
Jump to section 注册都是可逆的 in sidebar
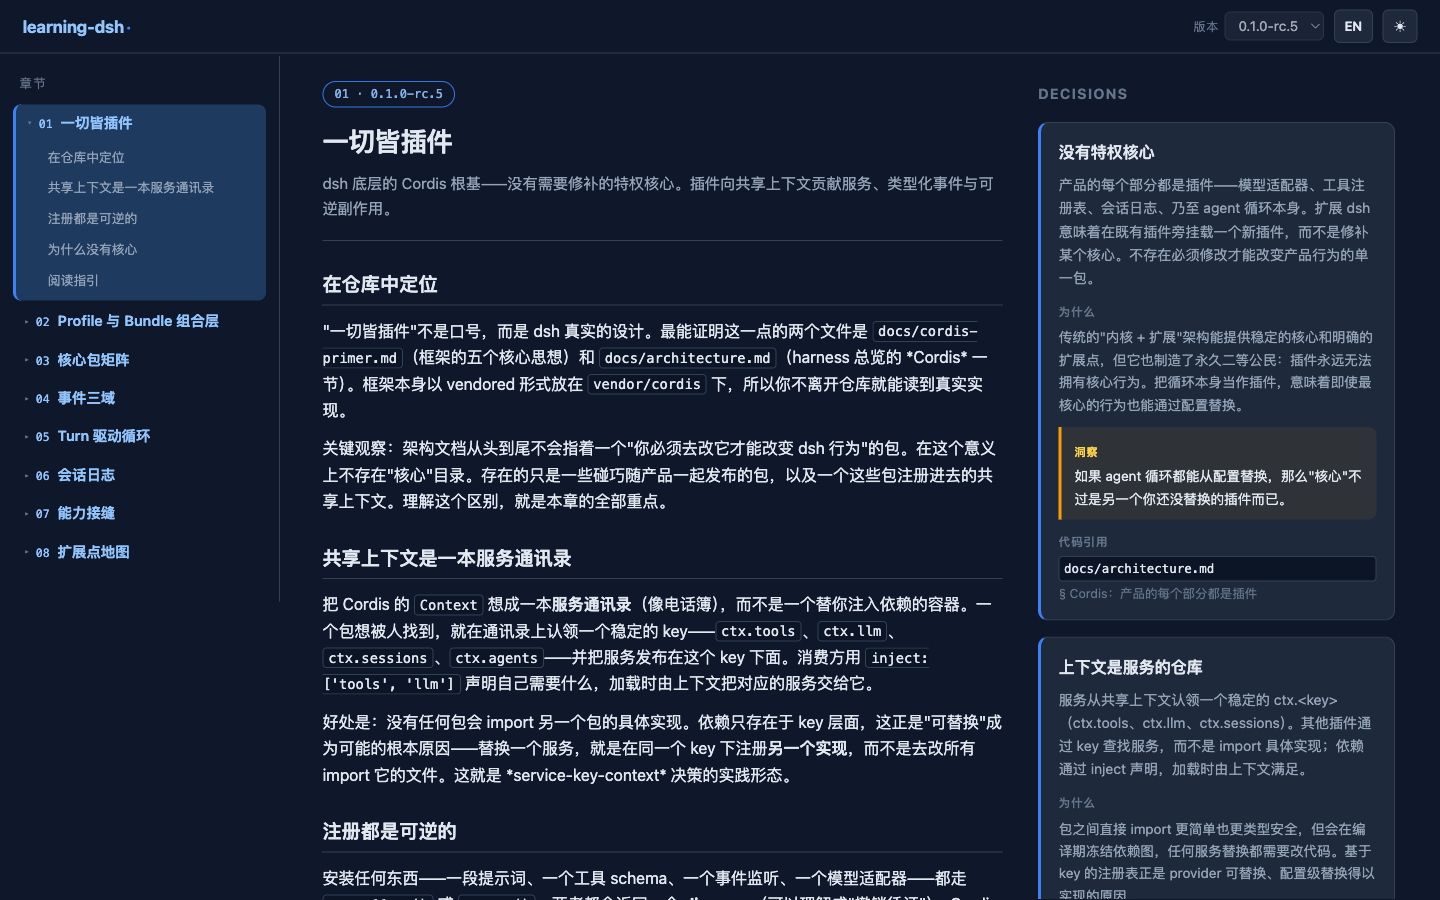coord(92,218)
